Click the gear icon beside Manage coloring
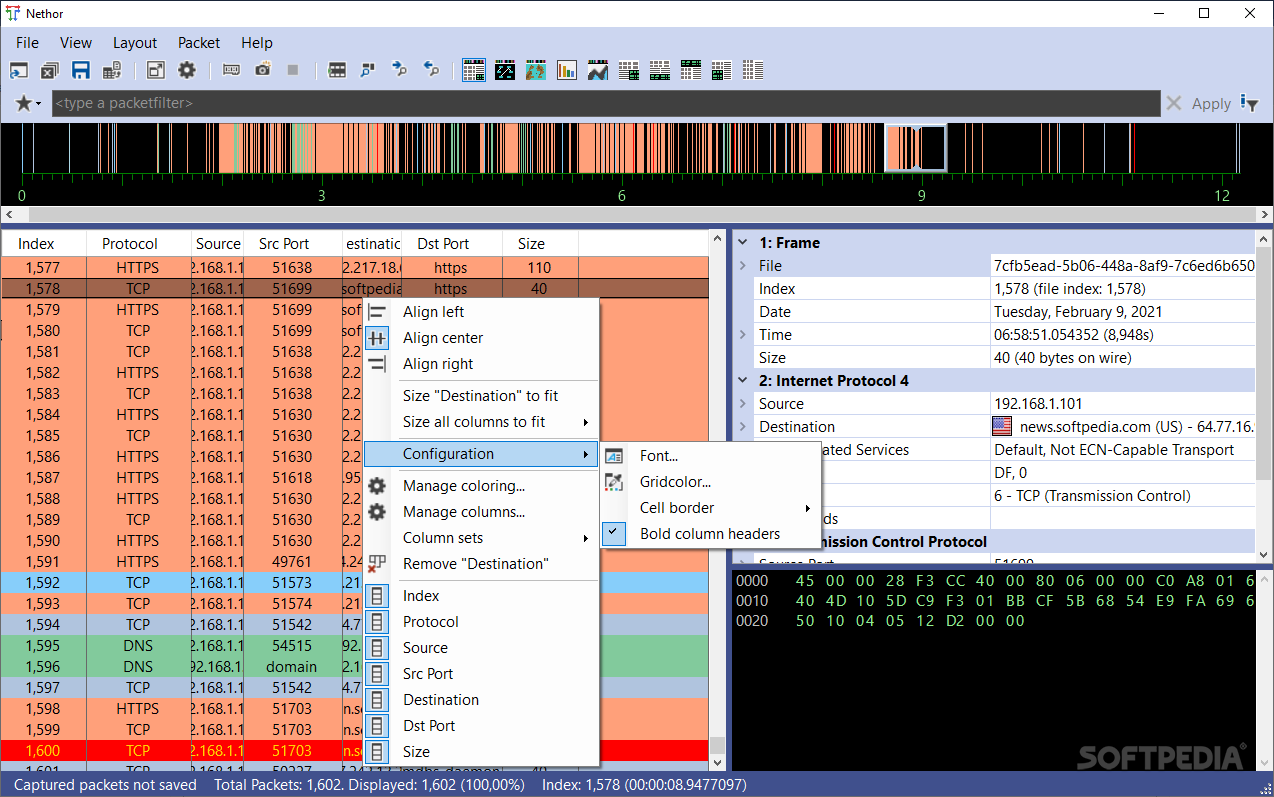 tap(377, 486)
